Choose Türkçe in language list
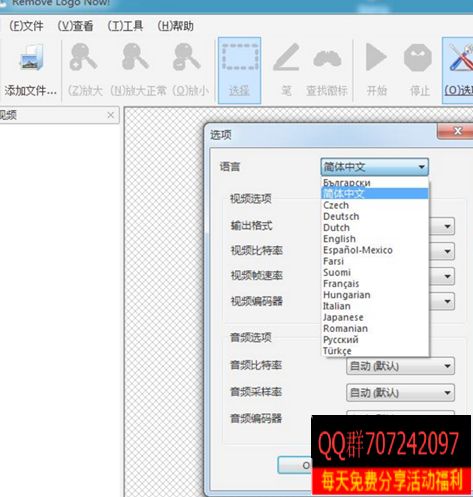The height and width of the screenshot is (497, 473). (x=375, y=351)
